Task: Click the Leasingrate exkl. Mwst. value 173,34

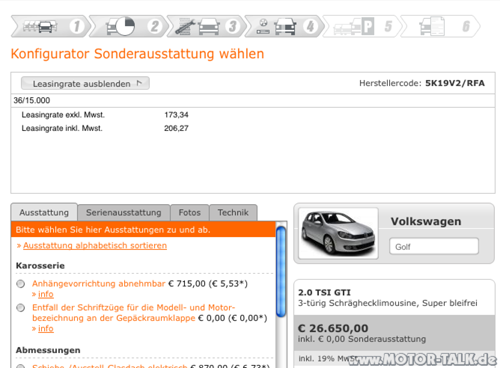Action: pyautogui.click(x=176, y=115)
